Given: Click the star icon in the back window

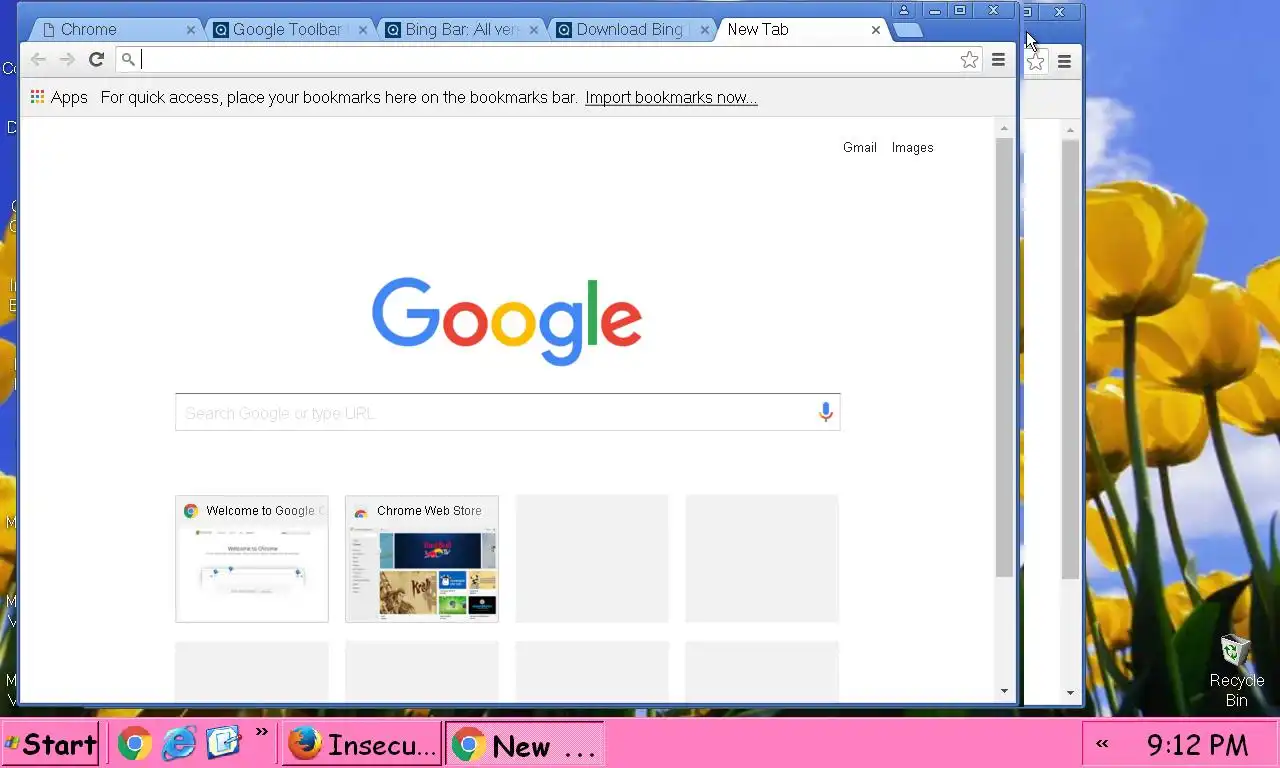Looking at the screenshot, I should 1036,62.
